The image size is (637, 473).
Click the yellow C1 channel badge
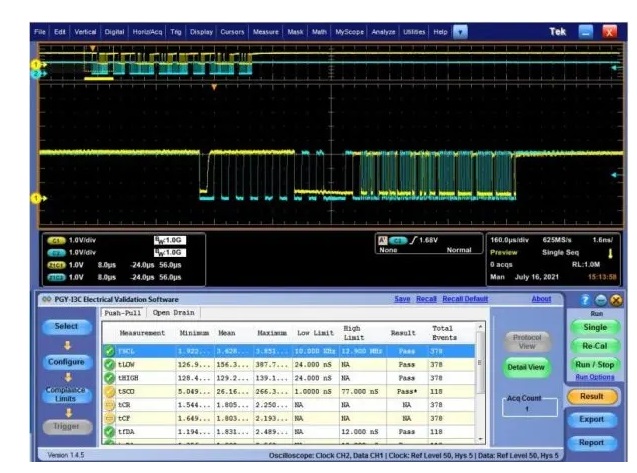coord(56,241)
